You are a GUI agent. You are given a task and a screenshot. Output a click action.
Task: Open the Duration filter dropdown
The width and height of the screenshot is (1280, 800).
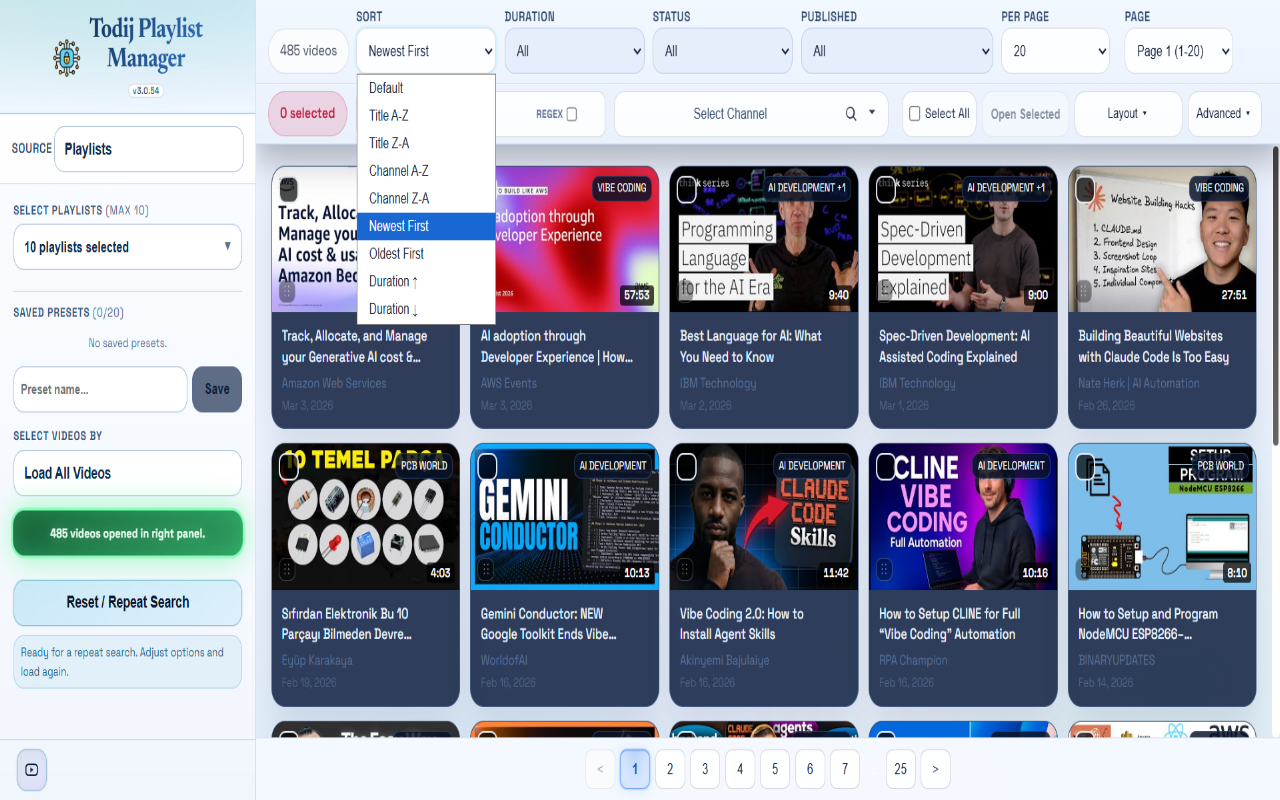pyautogui.click(x=574, y=51)
